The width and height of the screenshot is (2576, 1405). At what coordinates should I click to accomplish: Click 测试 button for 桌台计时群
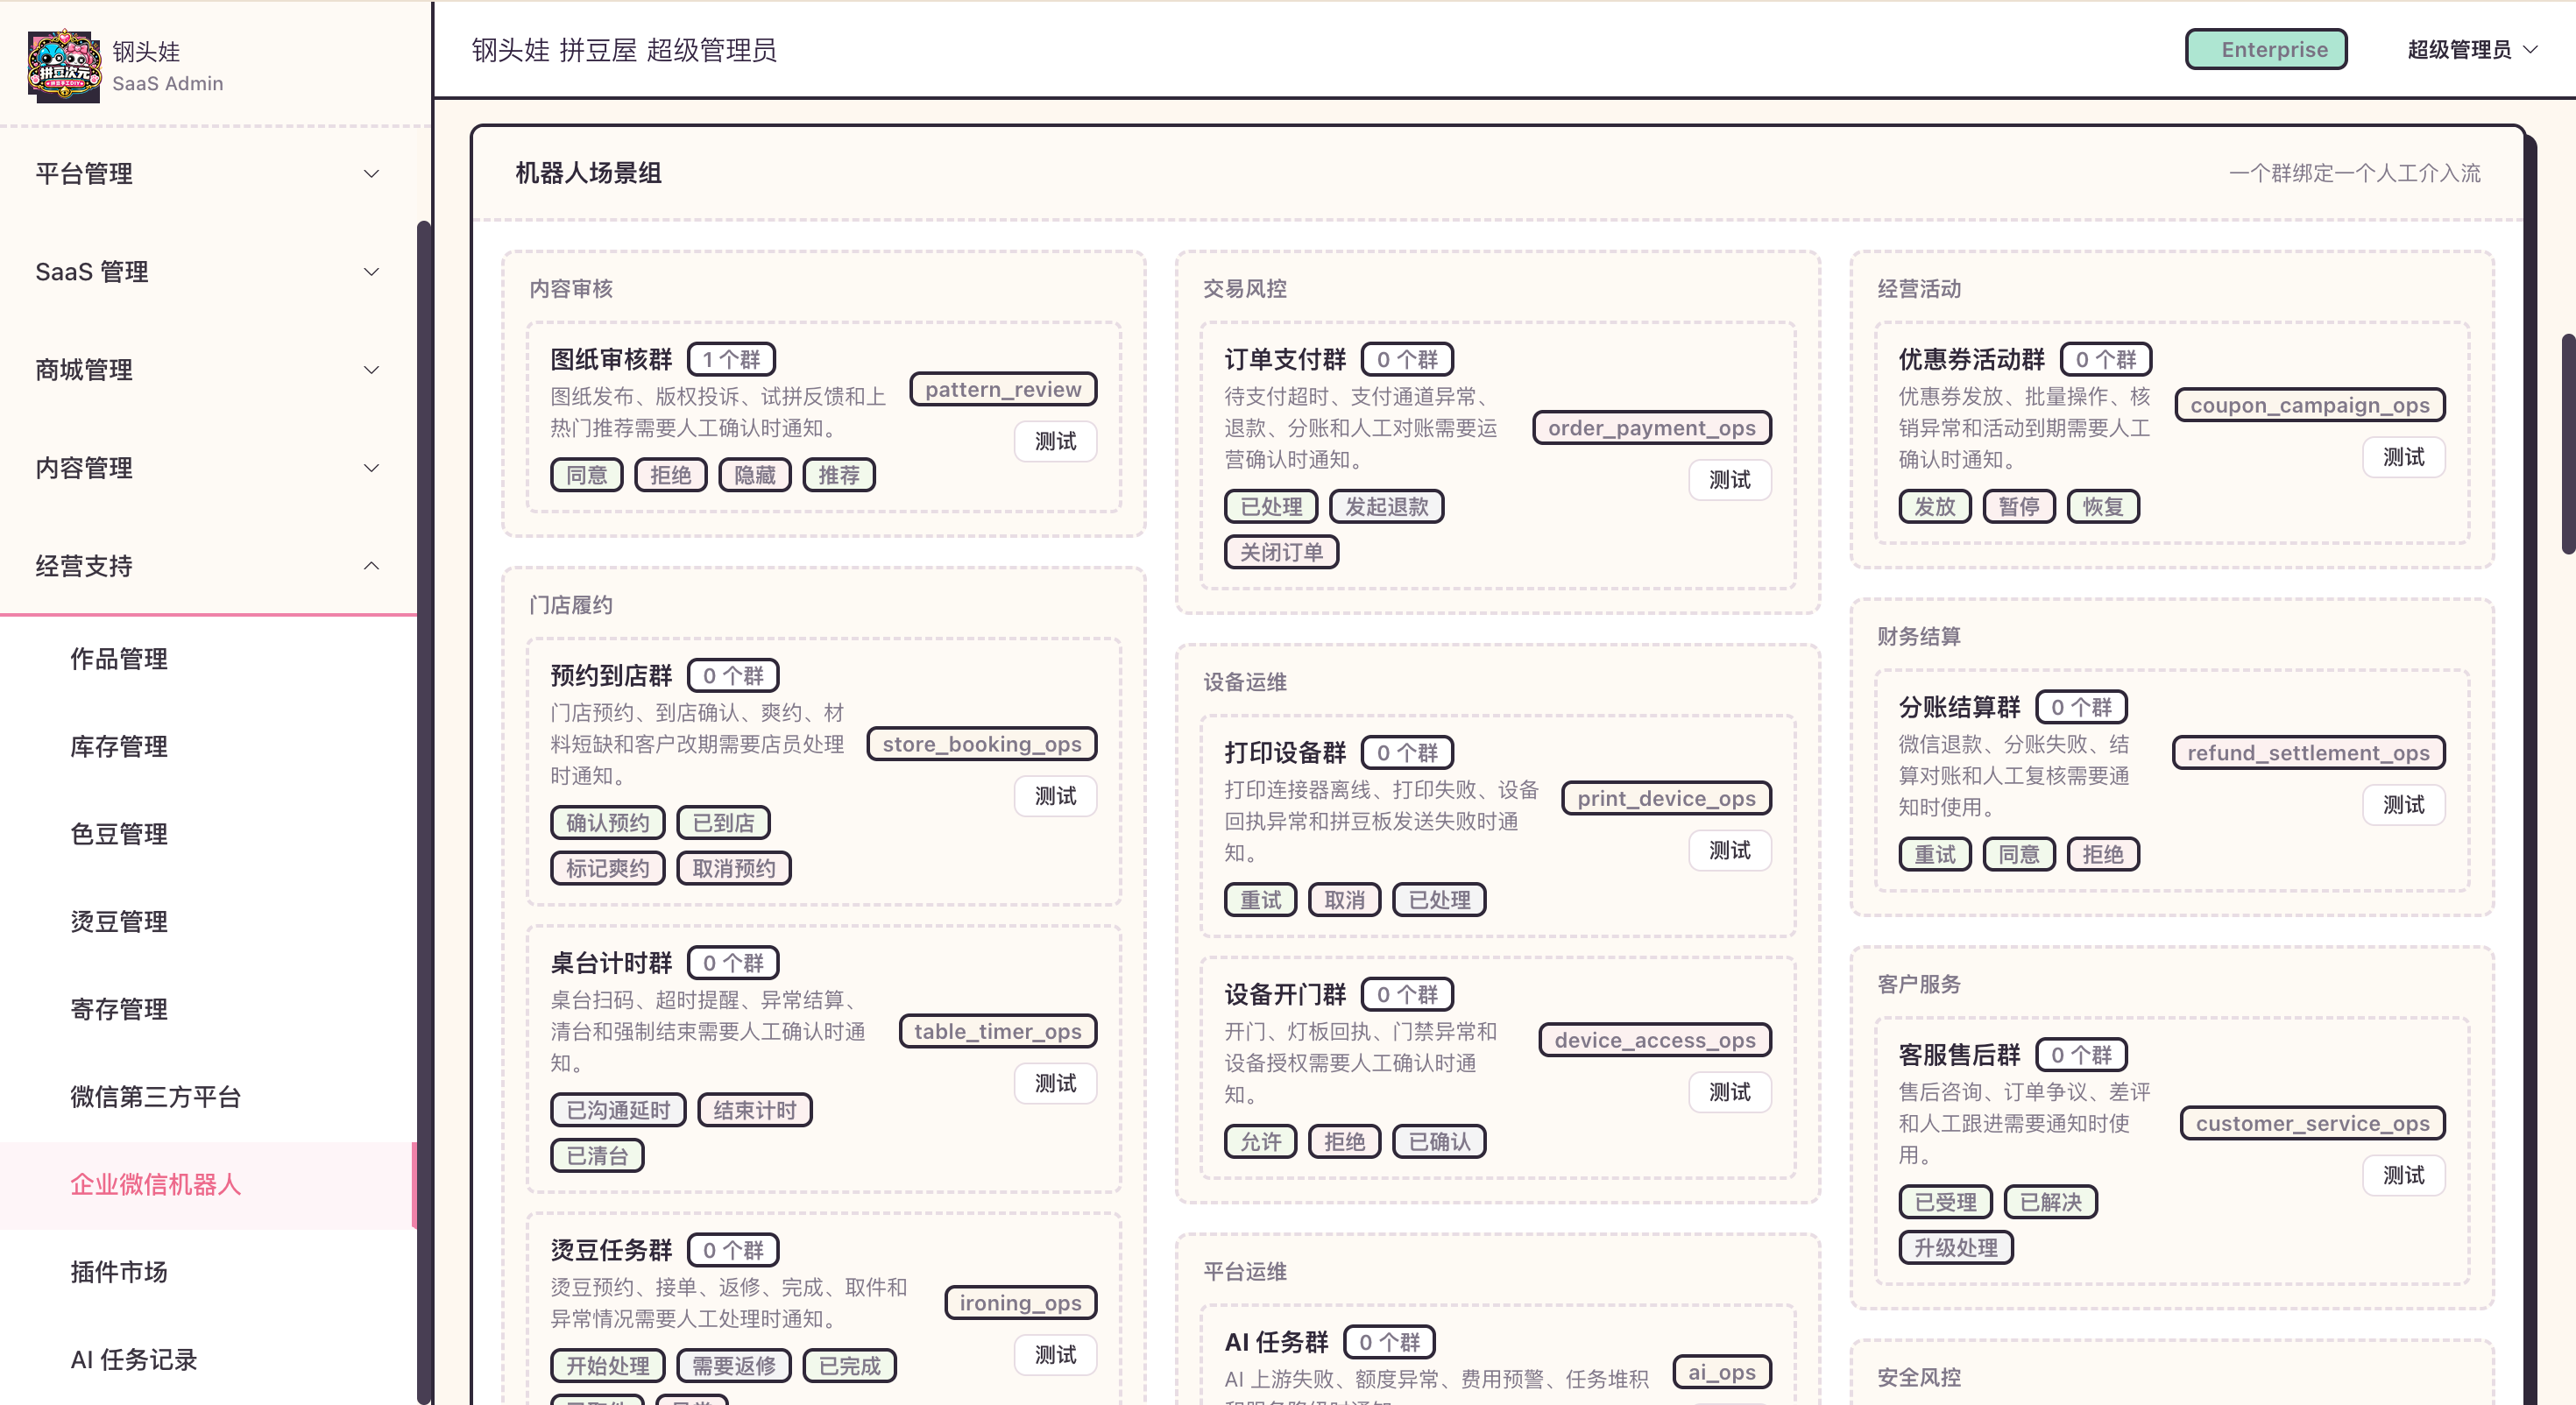click(1055, 1083)
